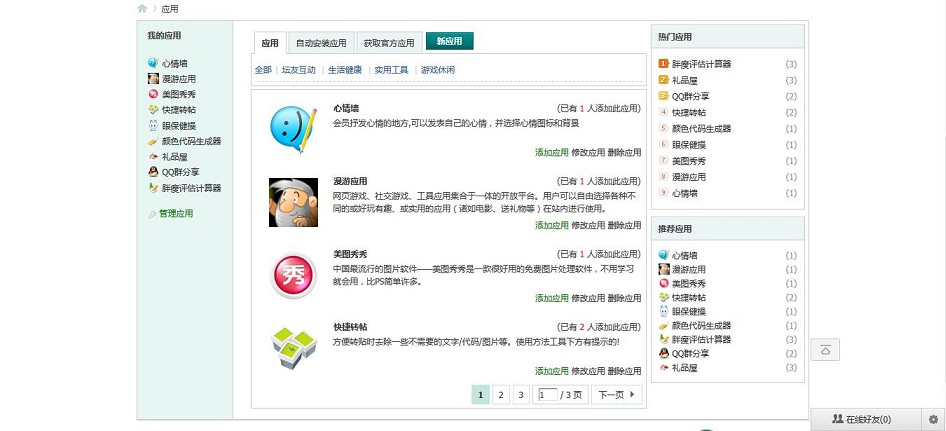Click current page 1 button

click(x=480, y=395)
